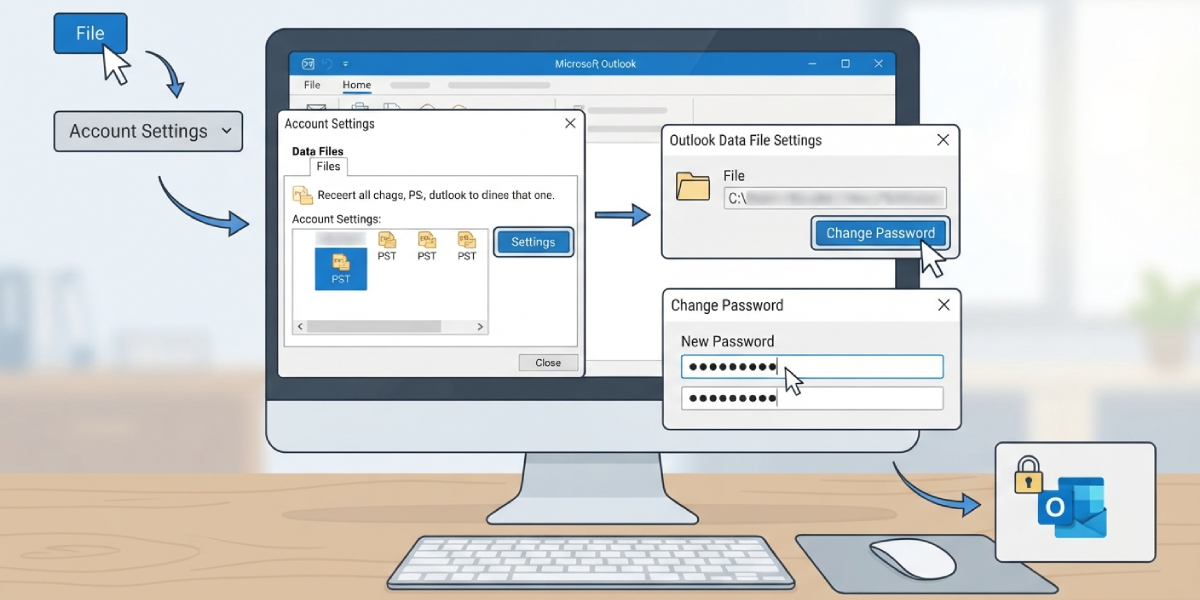Select the Files tab in Account Settings
Image resolution: width=1200 pixels, height=600 pixels.
[328, 167]
